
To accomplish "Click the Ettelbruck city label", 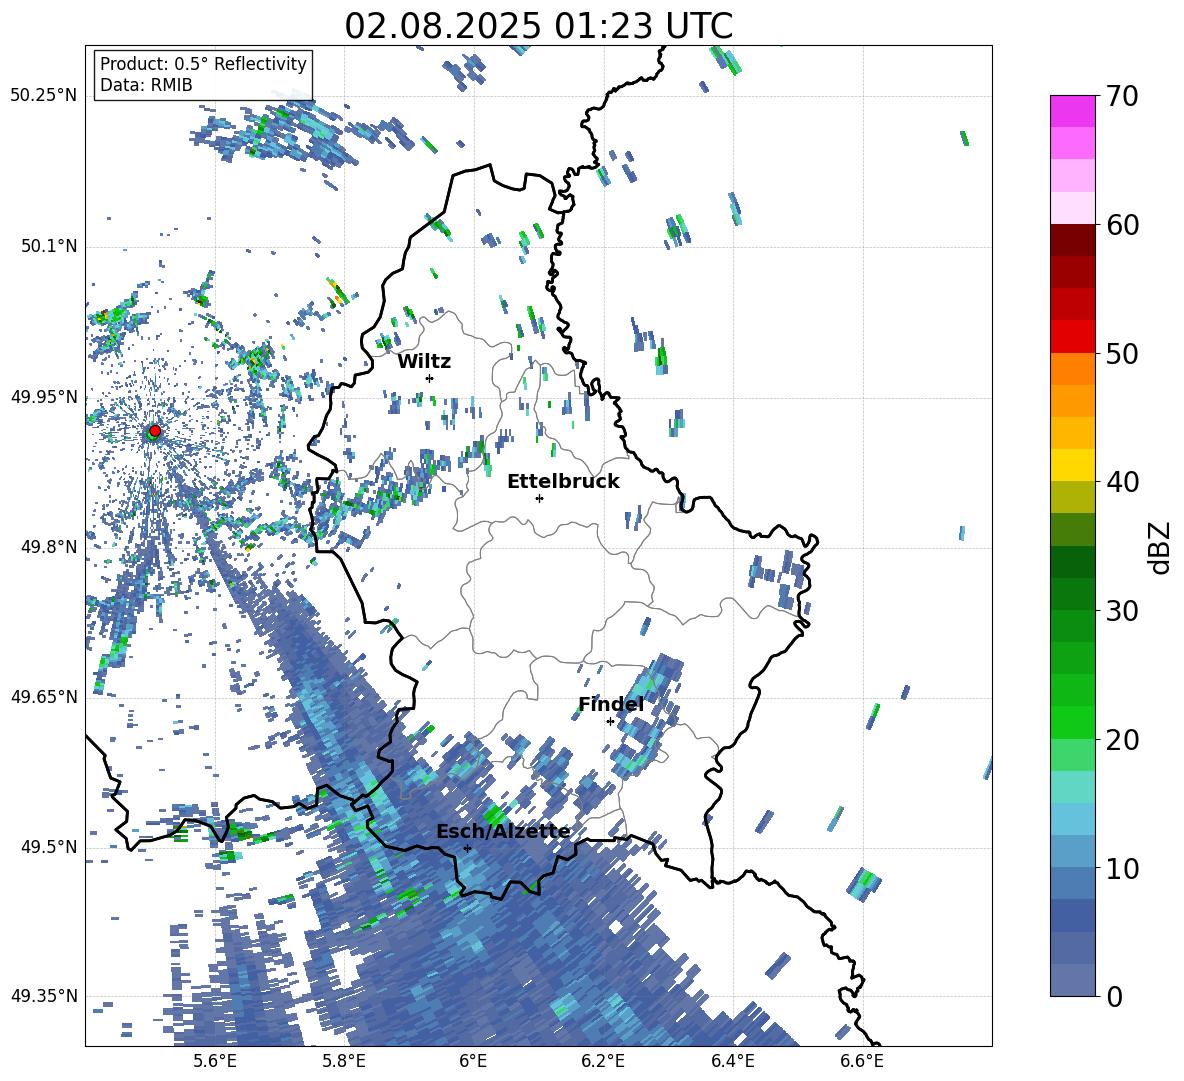I will point(563,482).
